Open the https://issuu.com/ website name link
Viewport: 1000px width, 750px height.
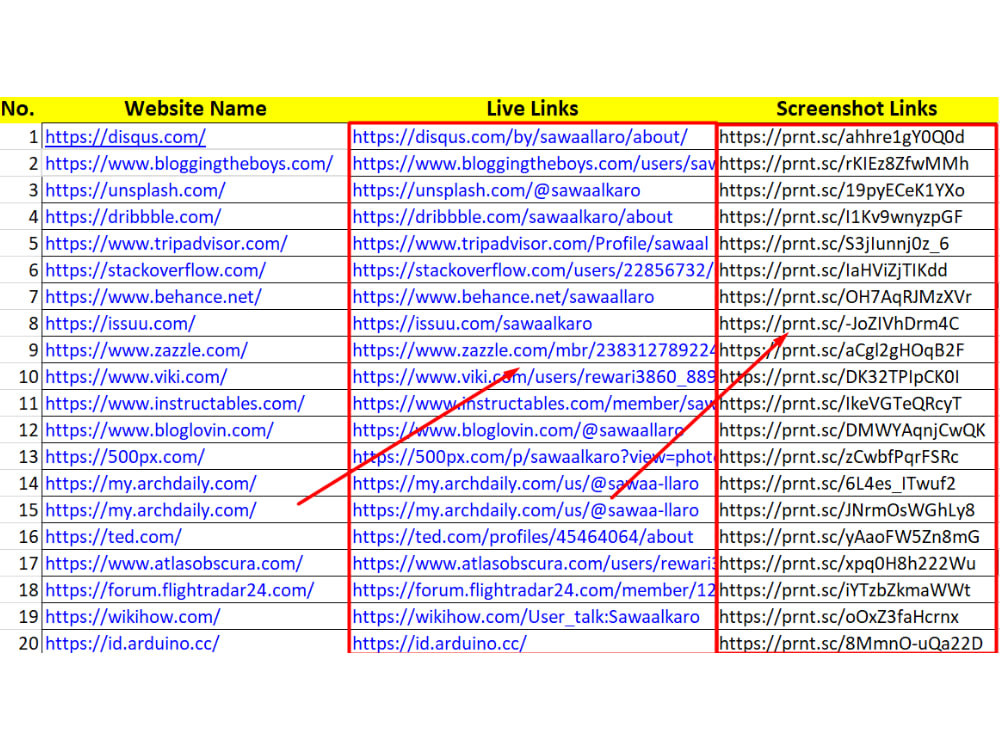coord(121,324)
